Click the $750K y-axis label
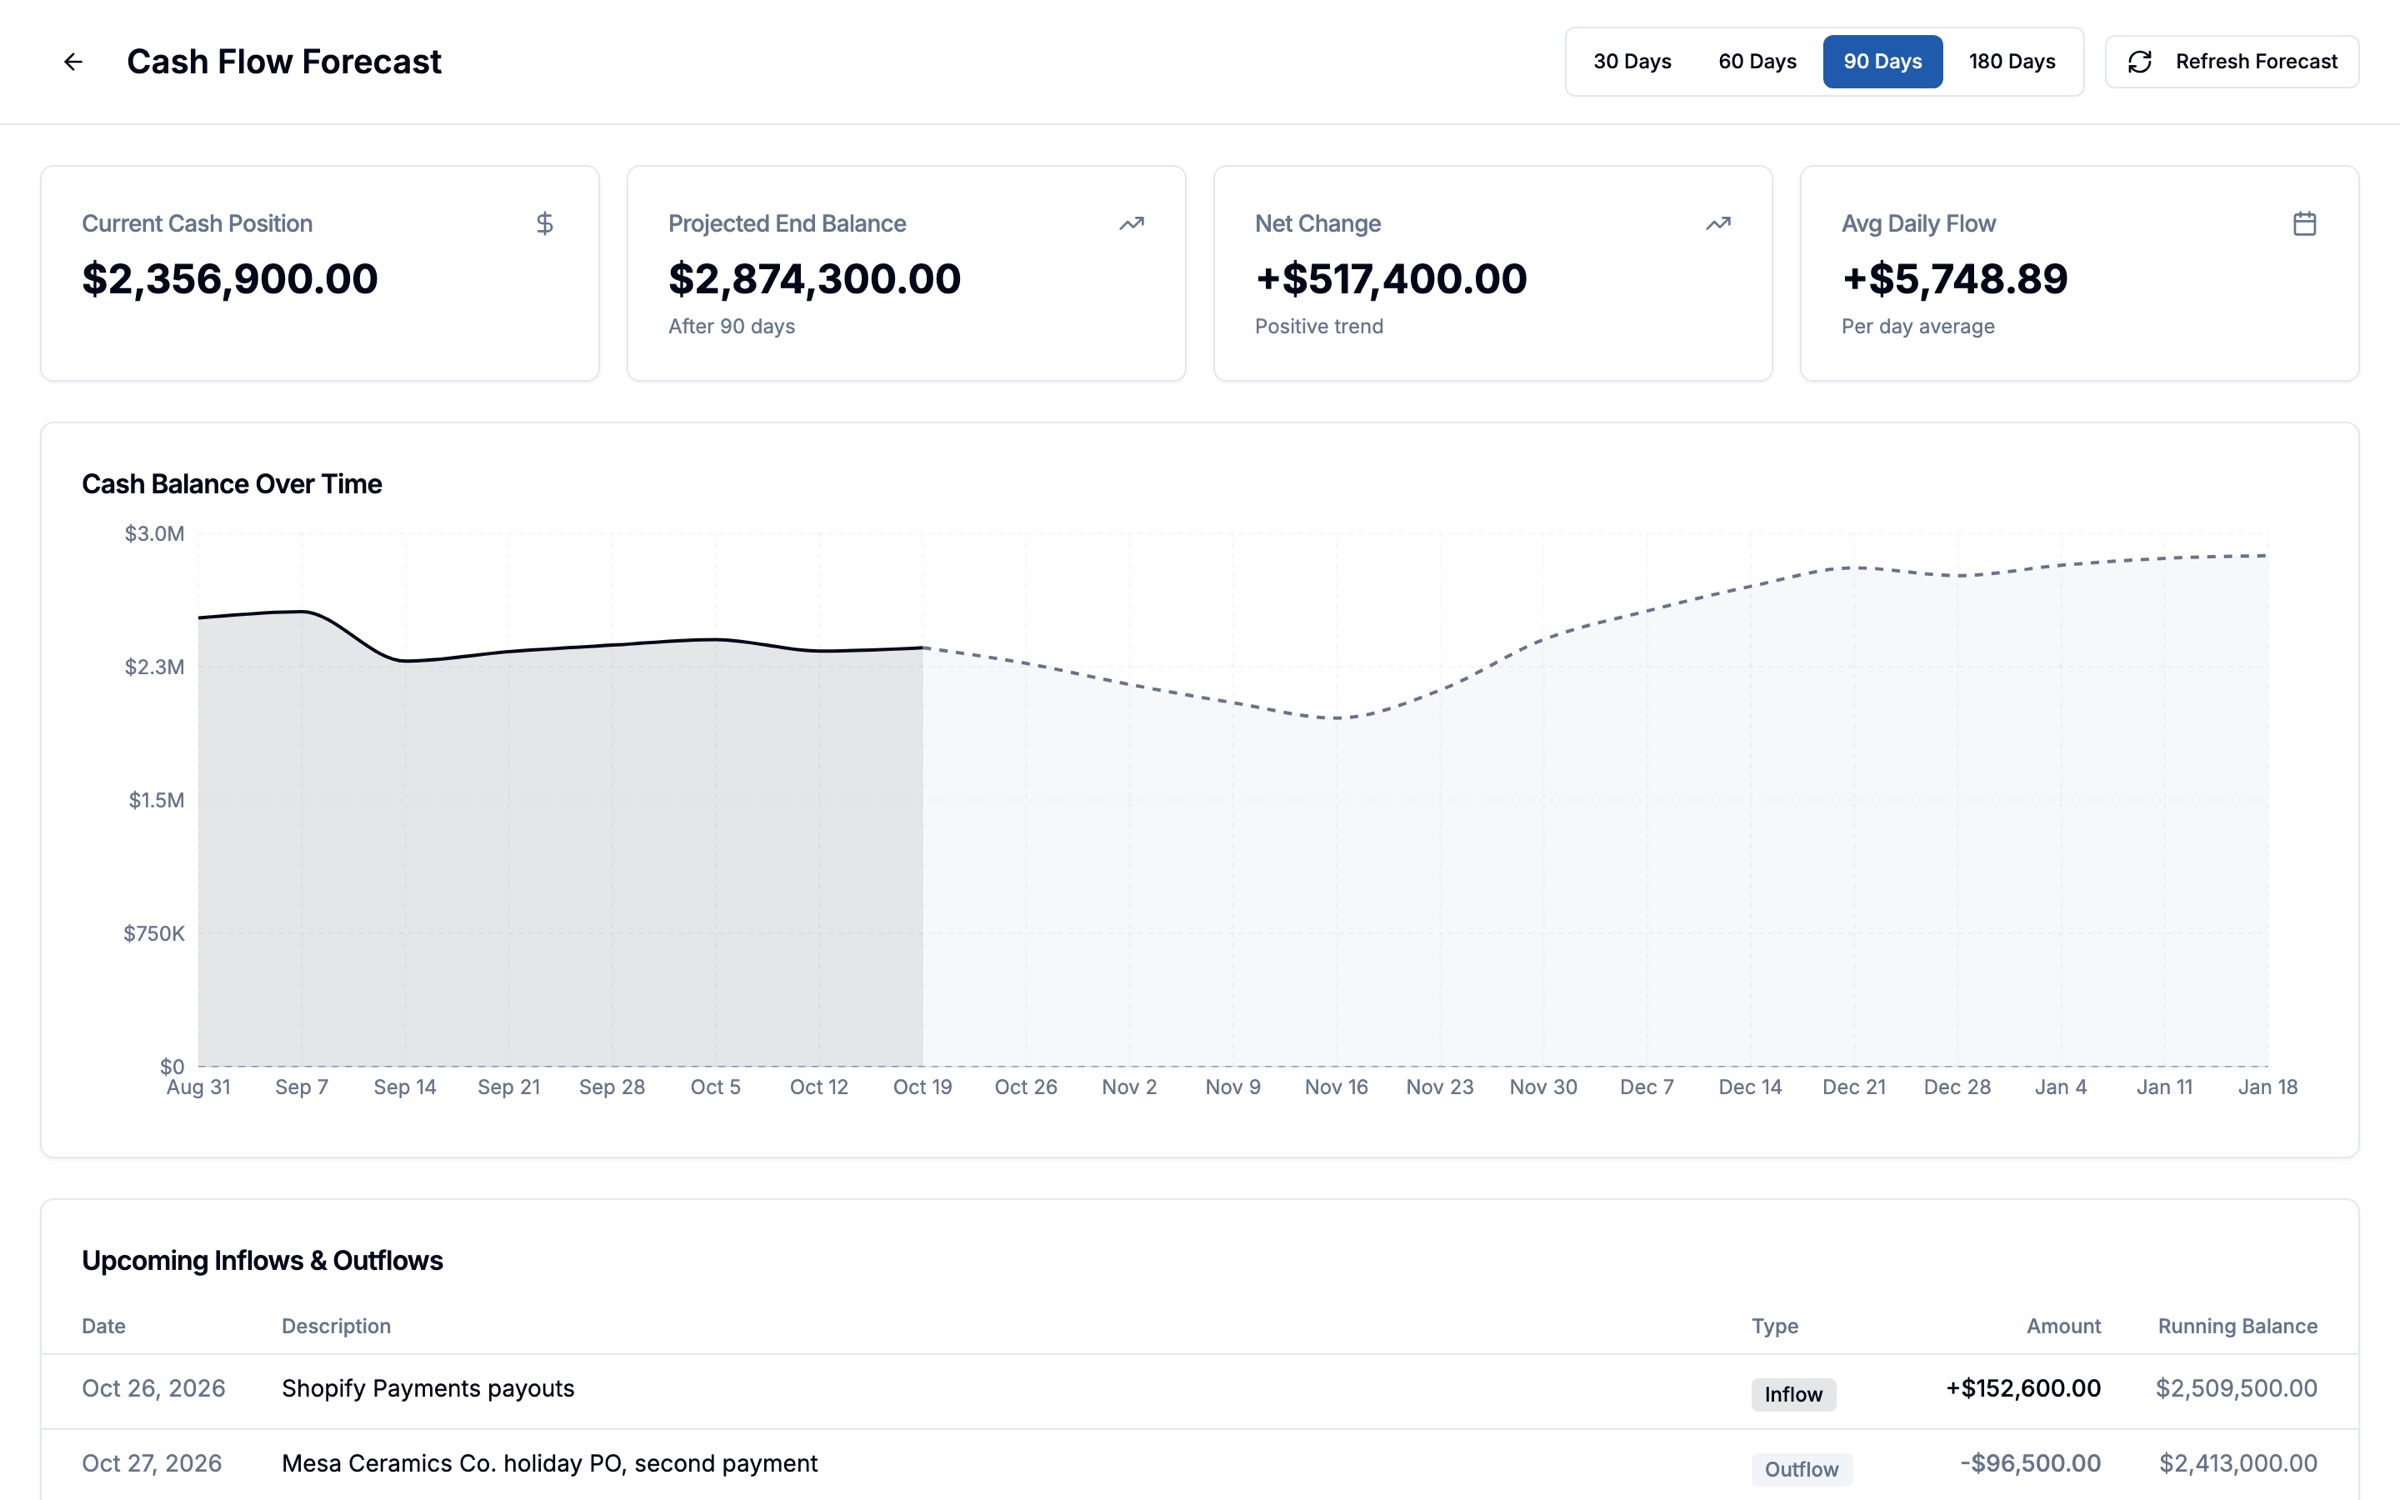 154,934
